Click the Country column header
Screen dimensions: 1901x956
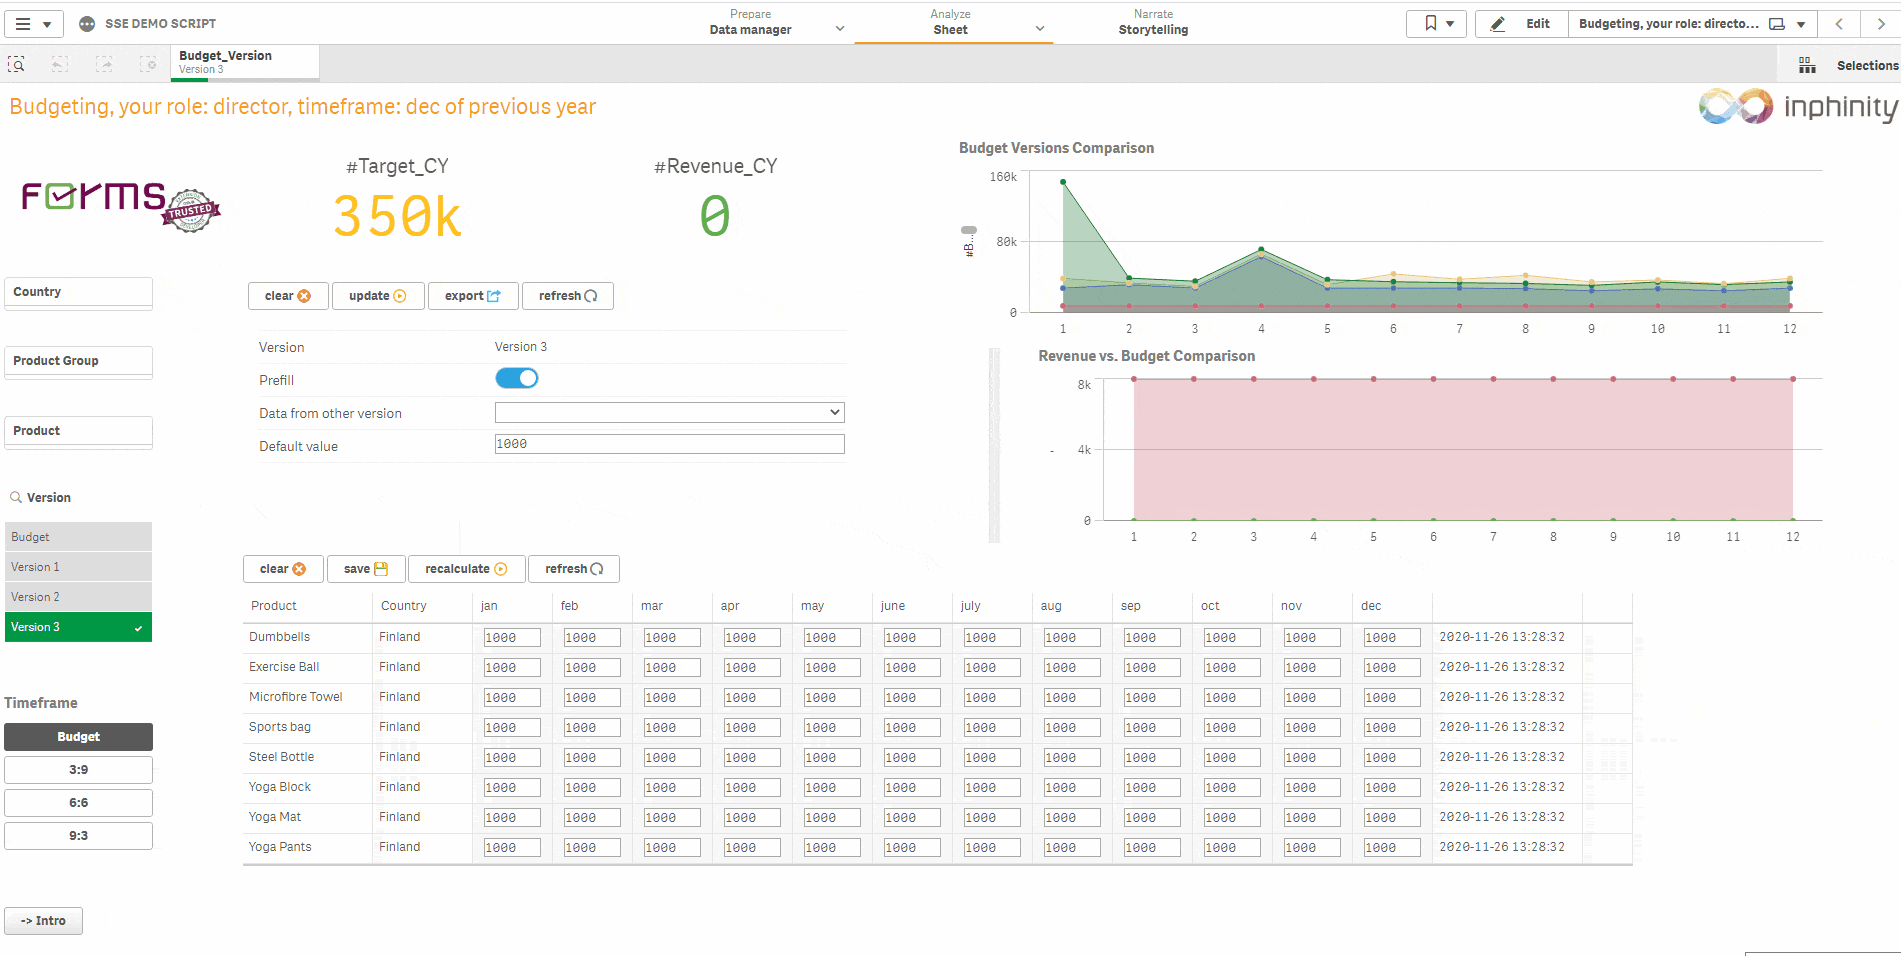[404, 606]
